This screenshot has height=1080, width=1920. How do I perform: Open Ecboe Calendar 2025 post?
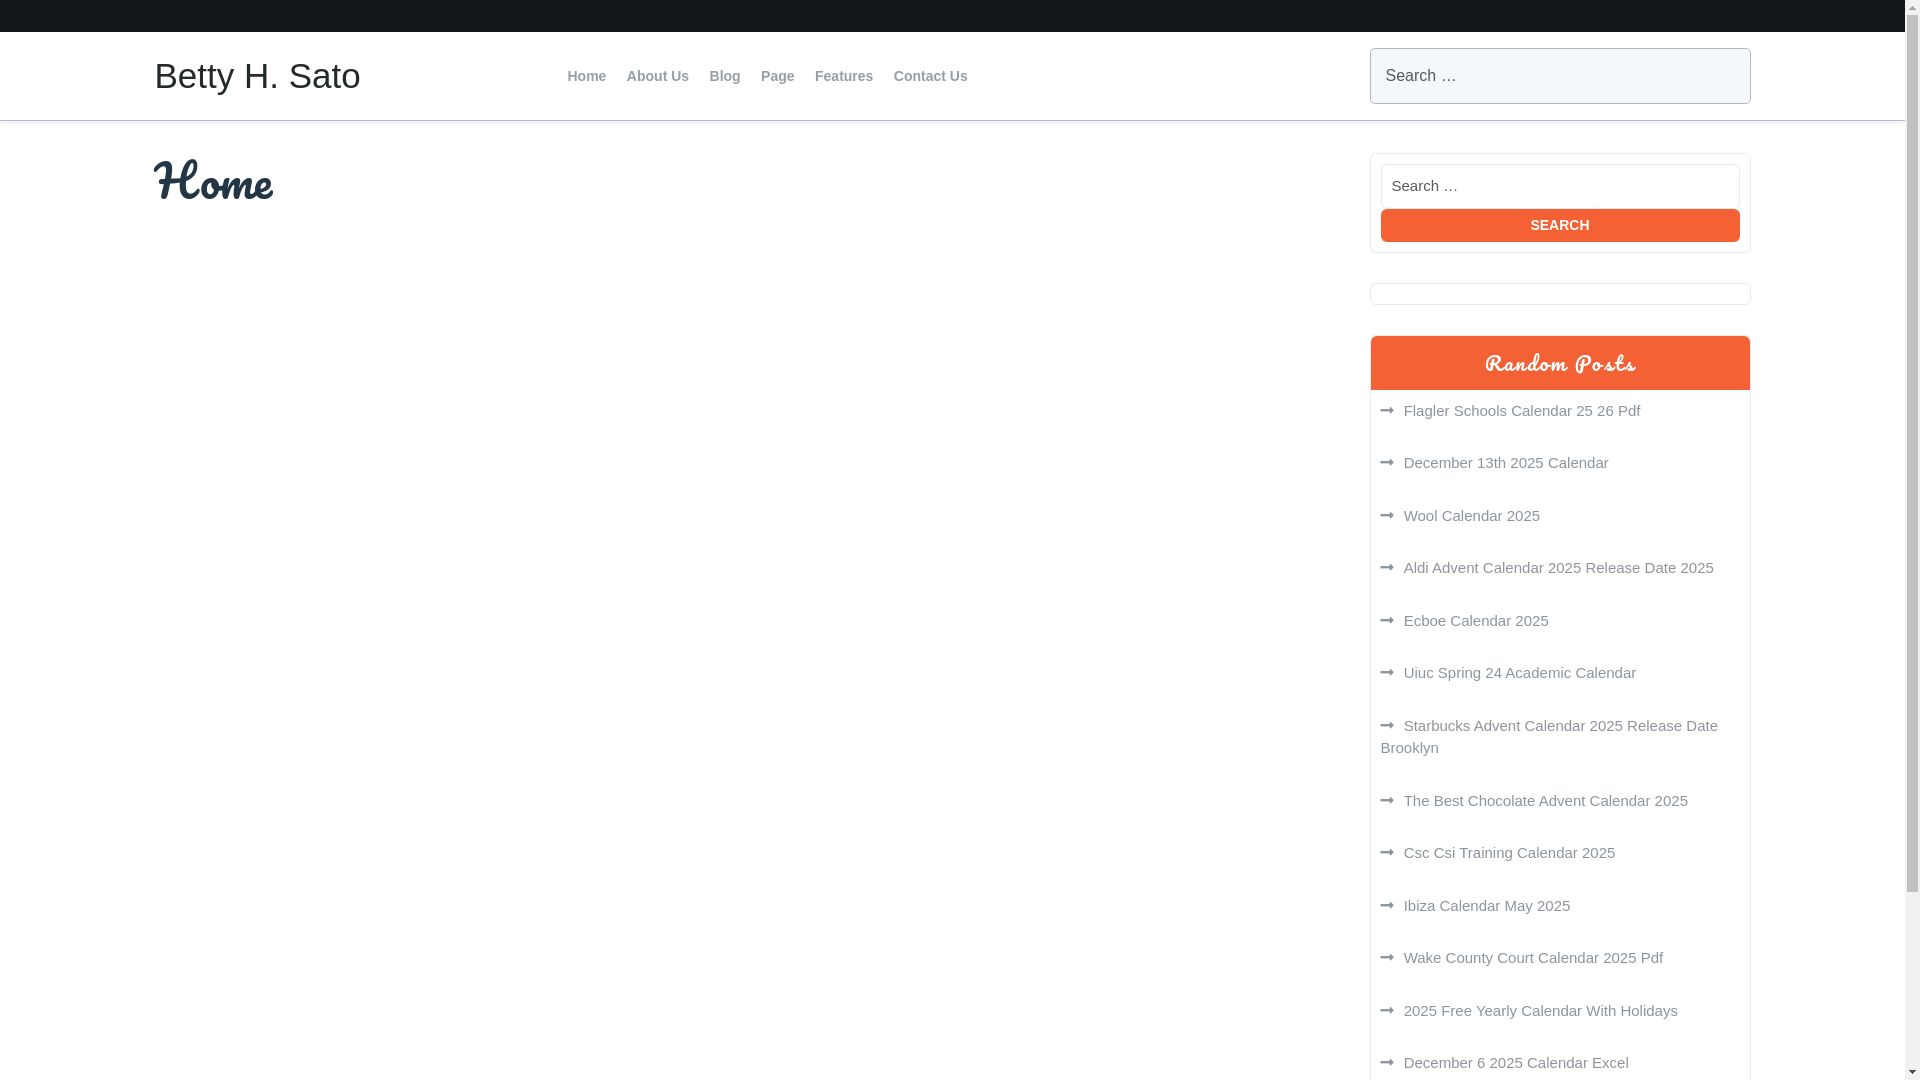[1475, 621]
